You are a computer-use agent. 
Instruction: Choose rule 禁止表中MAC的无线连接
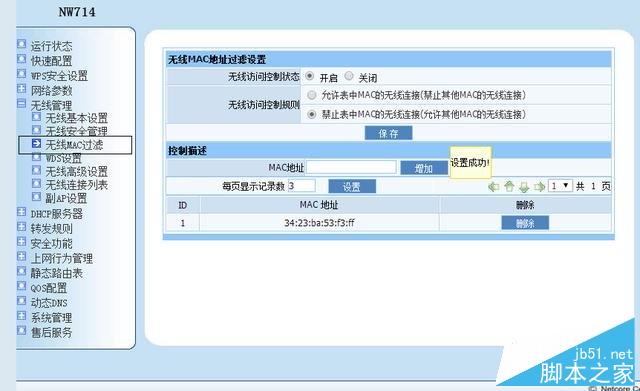point(312,114)
